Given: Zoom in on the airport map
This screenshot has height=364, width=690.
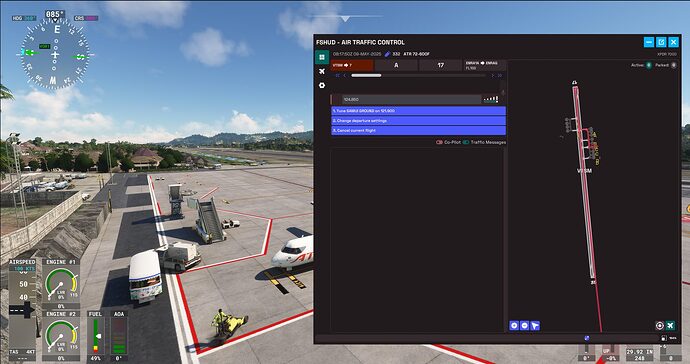Looking at the screenshot, I should (x=514, y=325).
